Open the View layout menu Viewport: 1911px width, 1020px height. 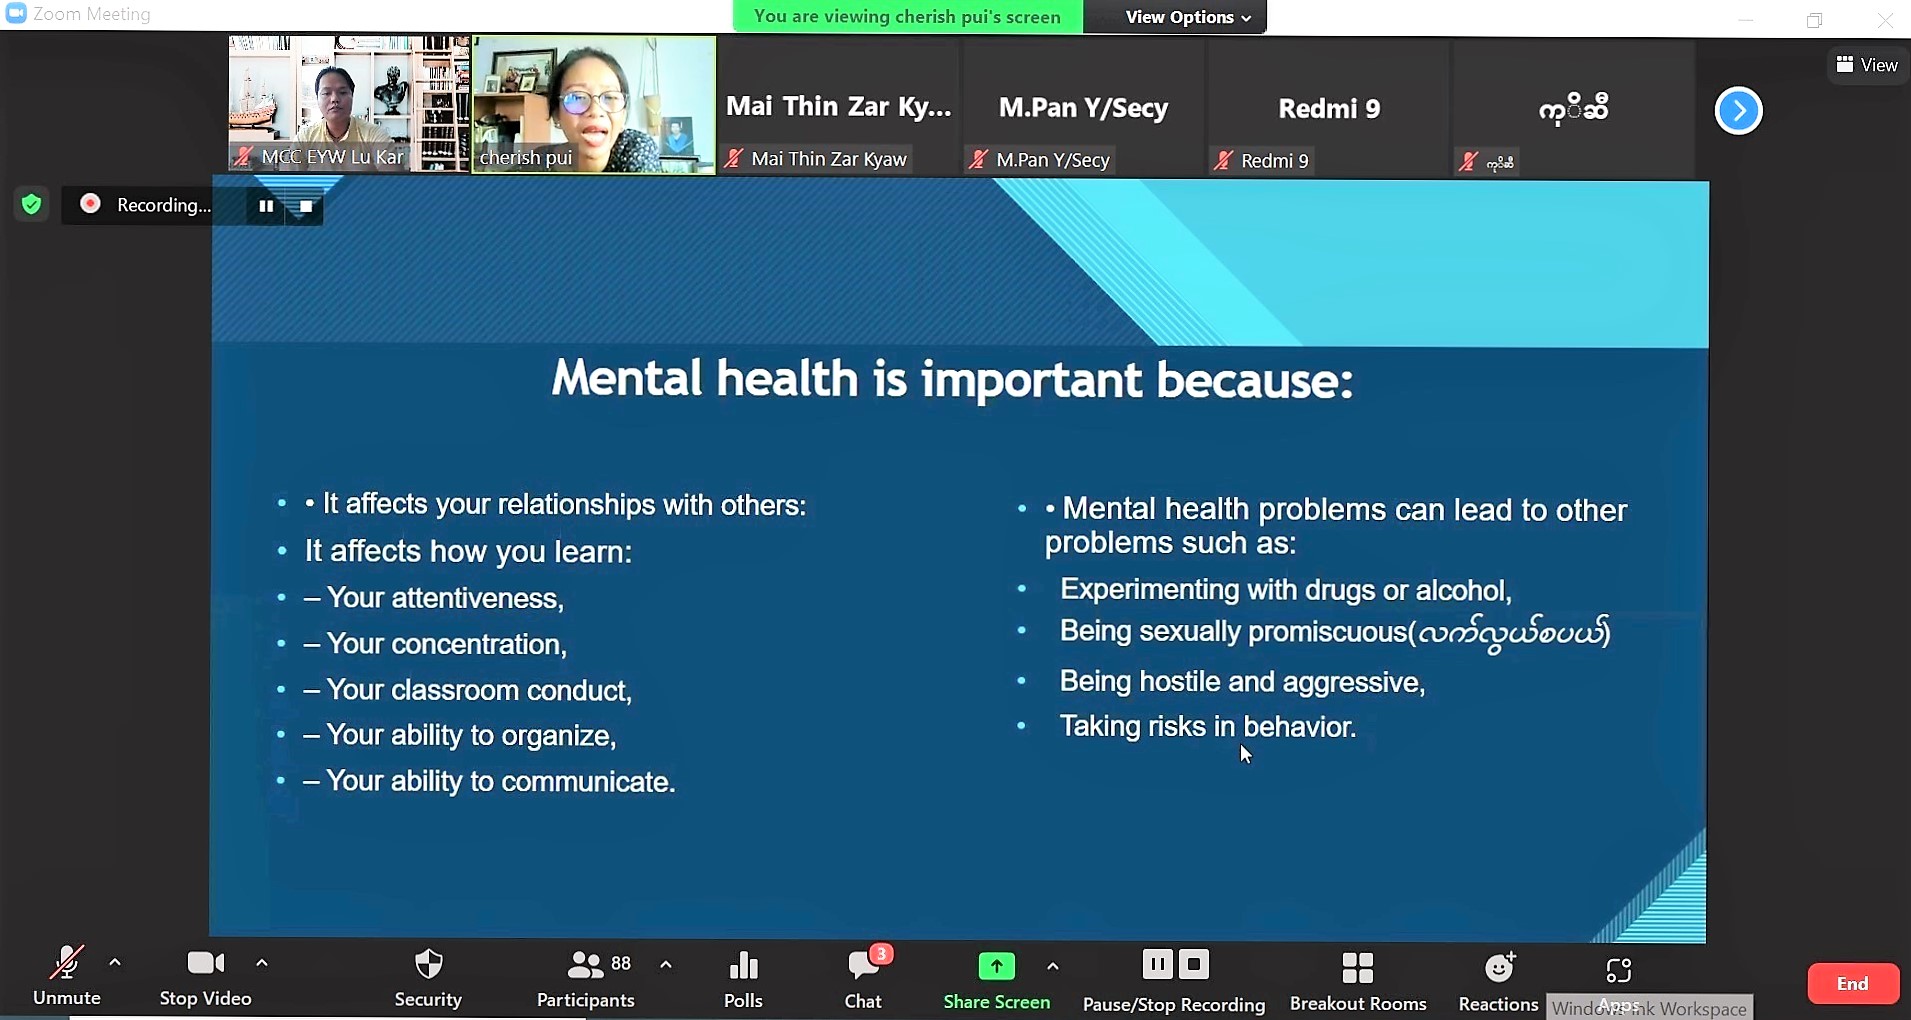[1866, 65]
